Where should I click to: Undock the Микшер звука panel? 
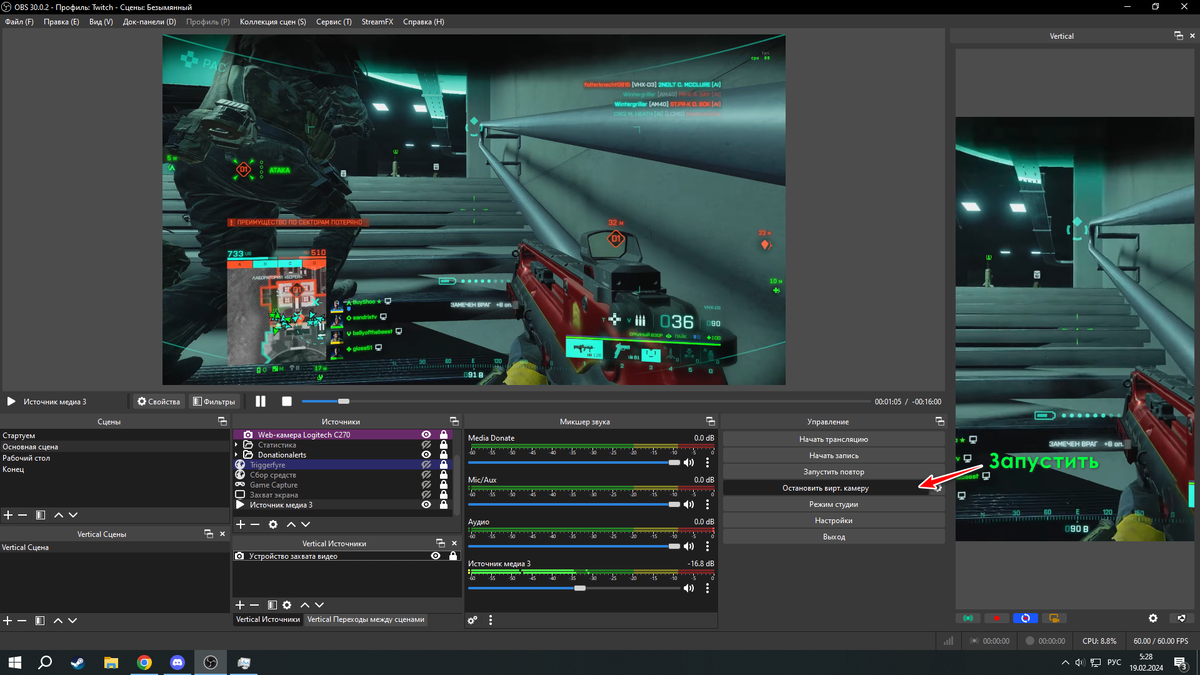click(710, 422)
